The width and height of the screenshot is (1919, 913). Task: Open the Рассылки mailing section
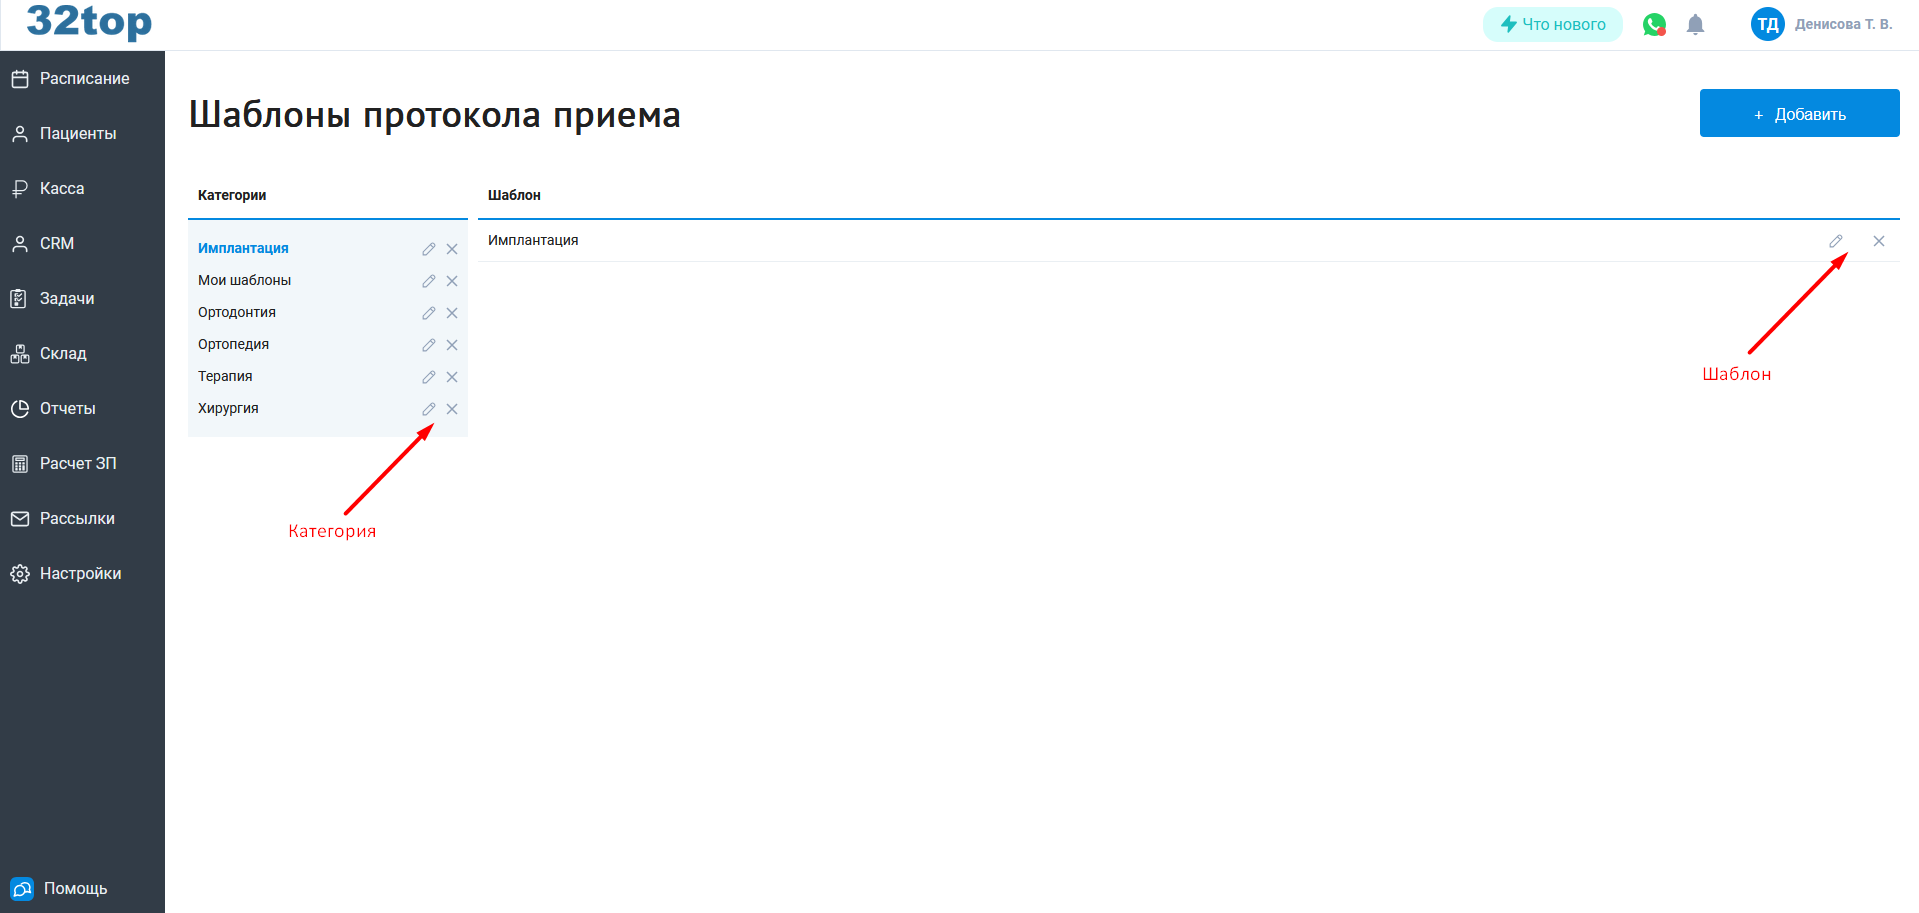click(x=73, y=518)
